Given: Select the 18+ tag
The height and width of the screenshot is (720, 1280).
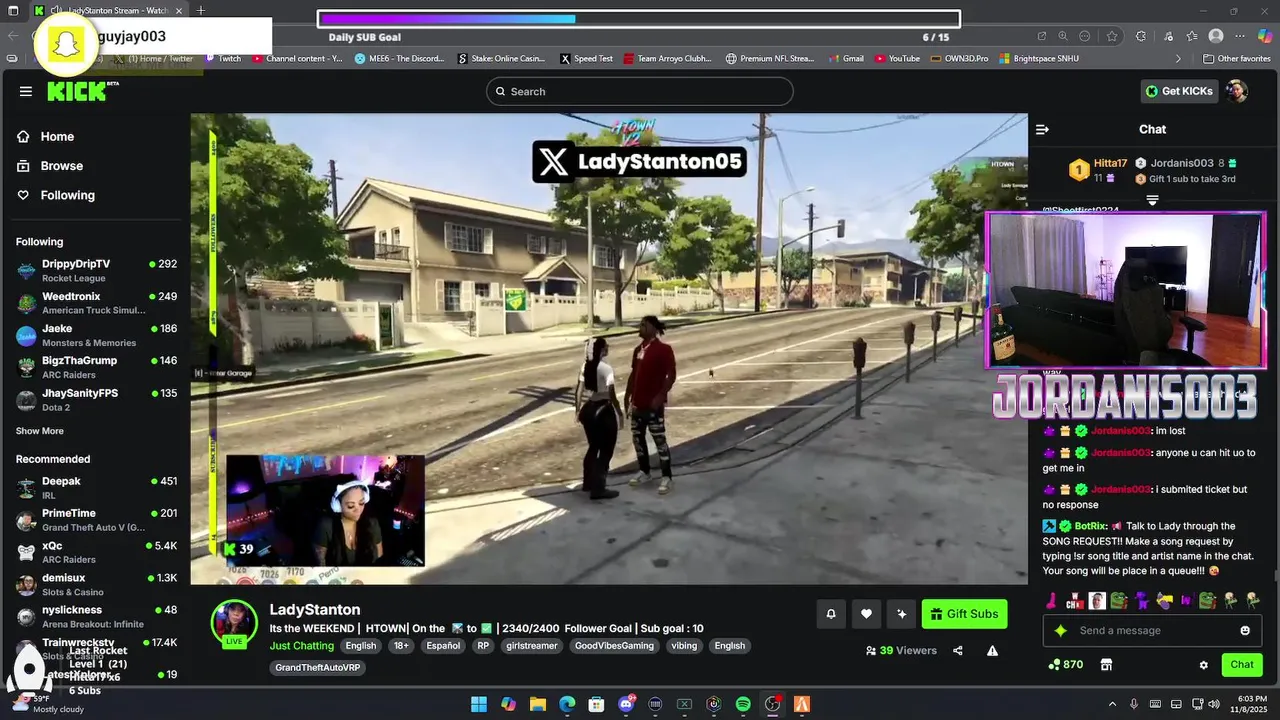Looking at the screenshot, I should pyautogui.click(x=401, y=646).
